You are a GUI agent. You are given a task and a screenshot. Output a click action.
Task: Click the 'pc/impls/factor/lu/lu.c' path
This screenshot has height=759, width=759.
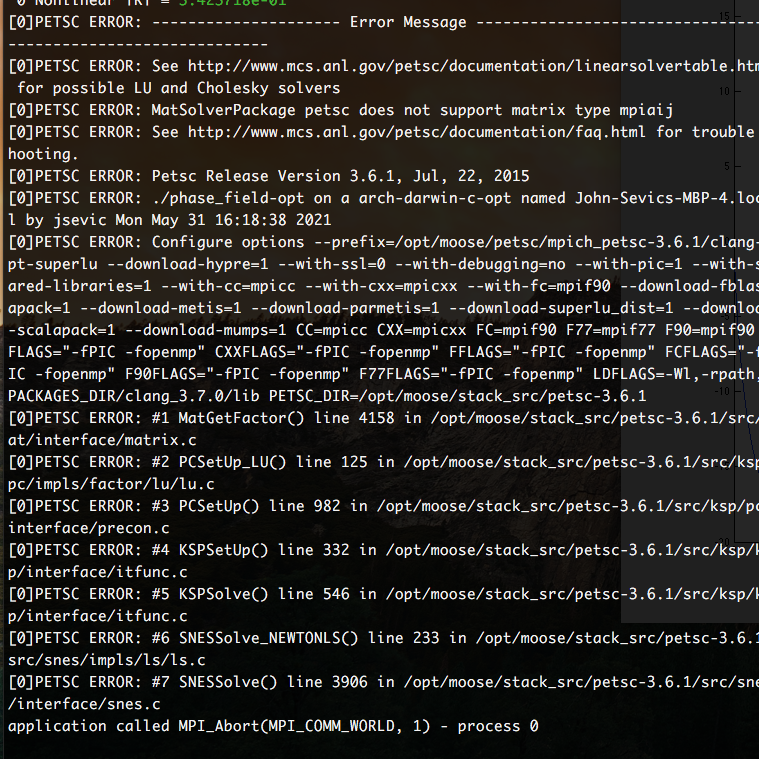point(111,485)
